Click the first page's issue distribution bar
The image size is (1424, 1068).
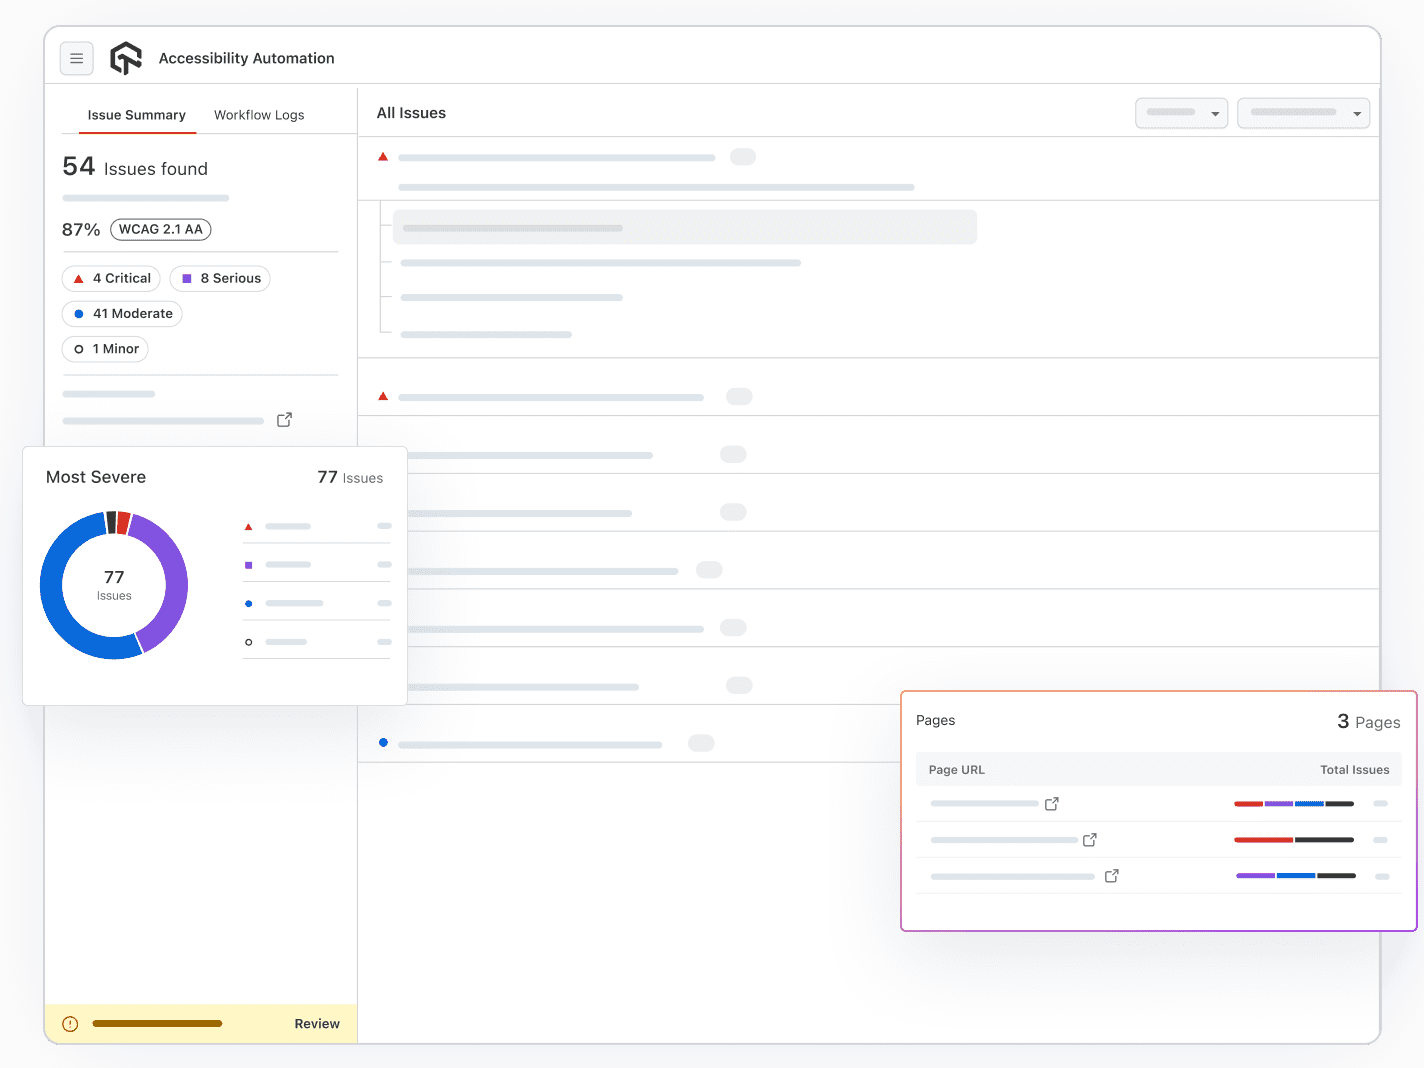click(1294, 803)
